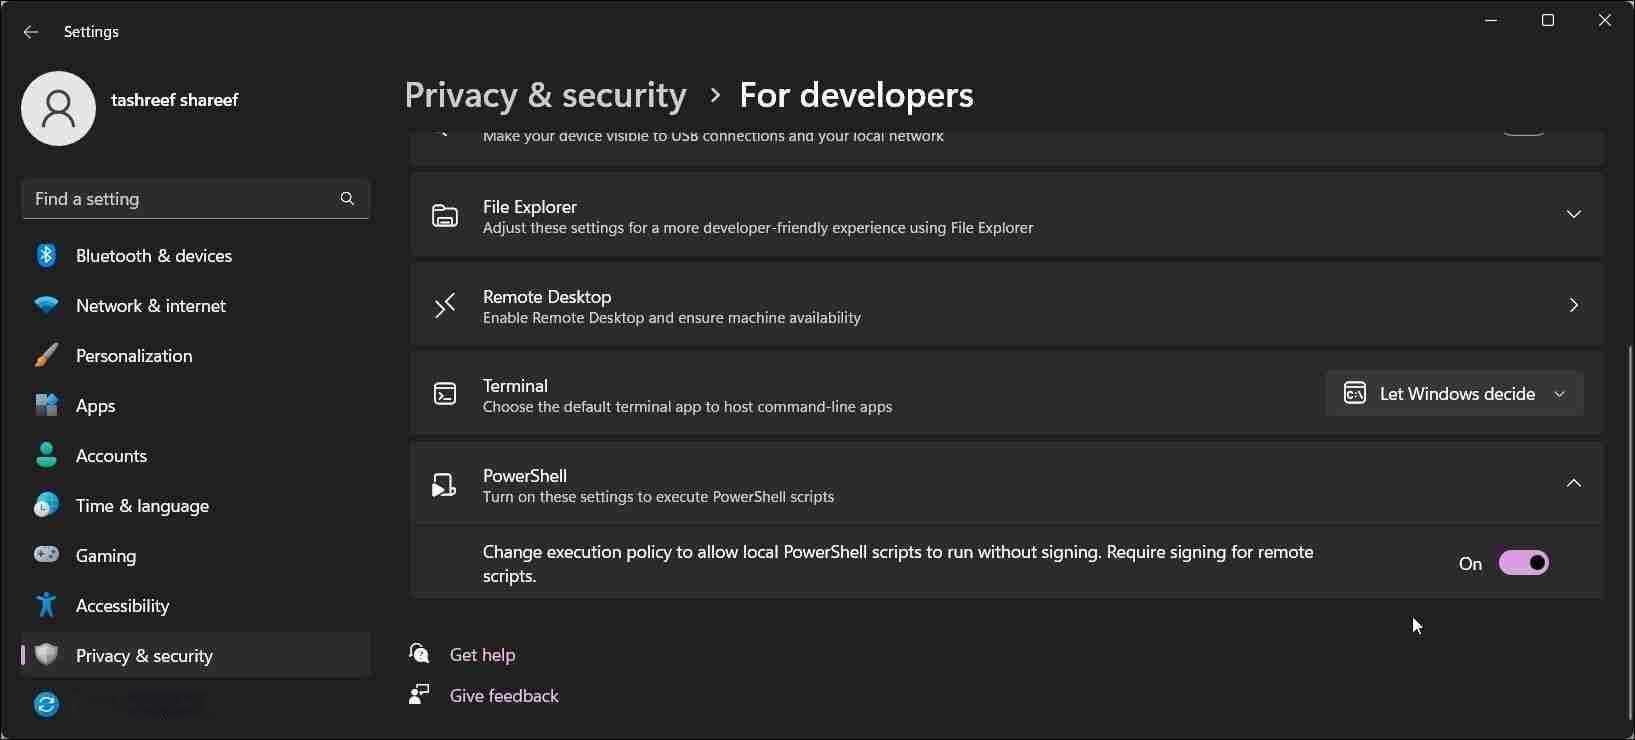
Task: Select Privacy & security in sidebar
Action: [x=196, y=655]
